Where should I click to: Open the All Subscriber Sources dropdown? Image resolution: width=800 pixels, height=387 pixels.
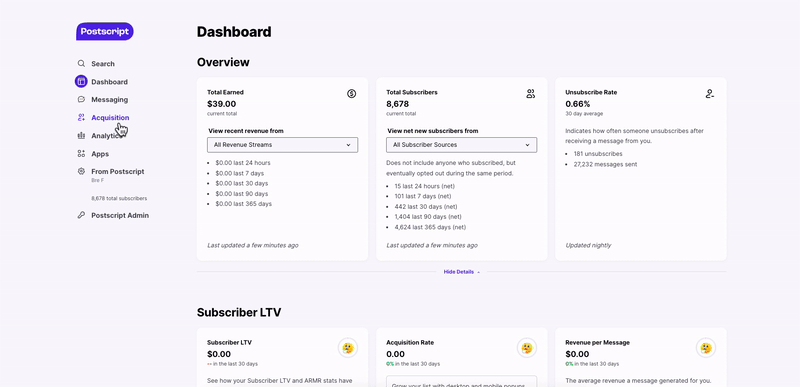pyautogui.click(x=462, y=145)
